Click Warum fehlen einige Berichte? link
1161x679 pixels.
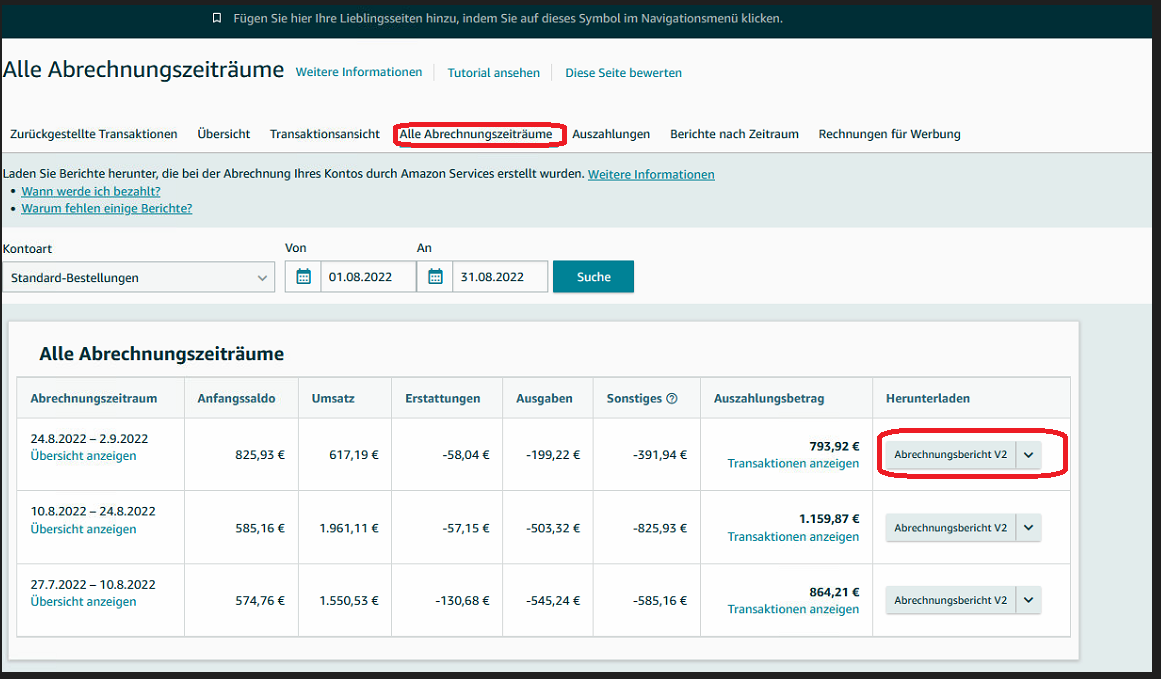tap(107, 209)
